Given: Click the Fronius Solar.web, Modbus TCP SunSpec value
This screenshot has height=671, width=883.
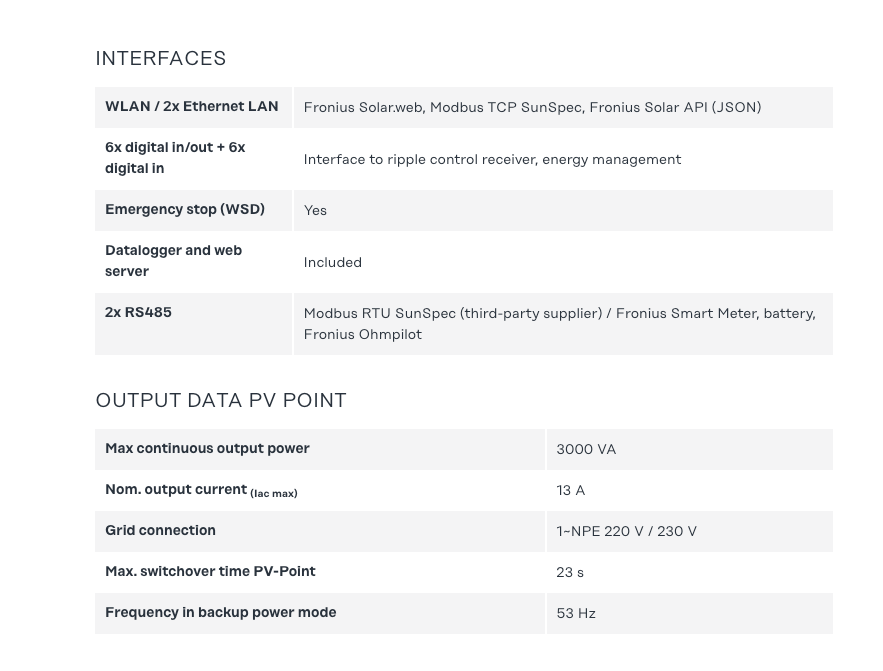Looking at the screenshot, I should [532, 107].
